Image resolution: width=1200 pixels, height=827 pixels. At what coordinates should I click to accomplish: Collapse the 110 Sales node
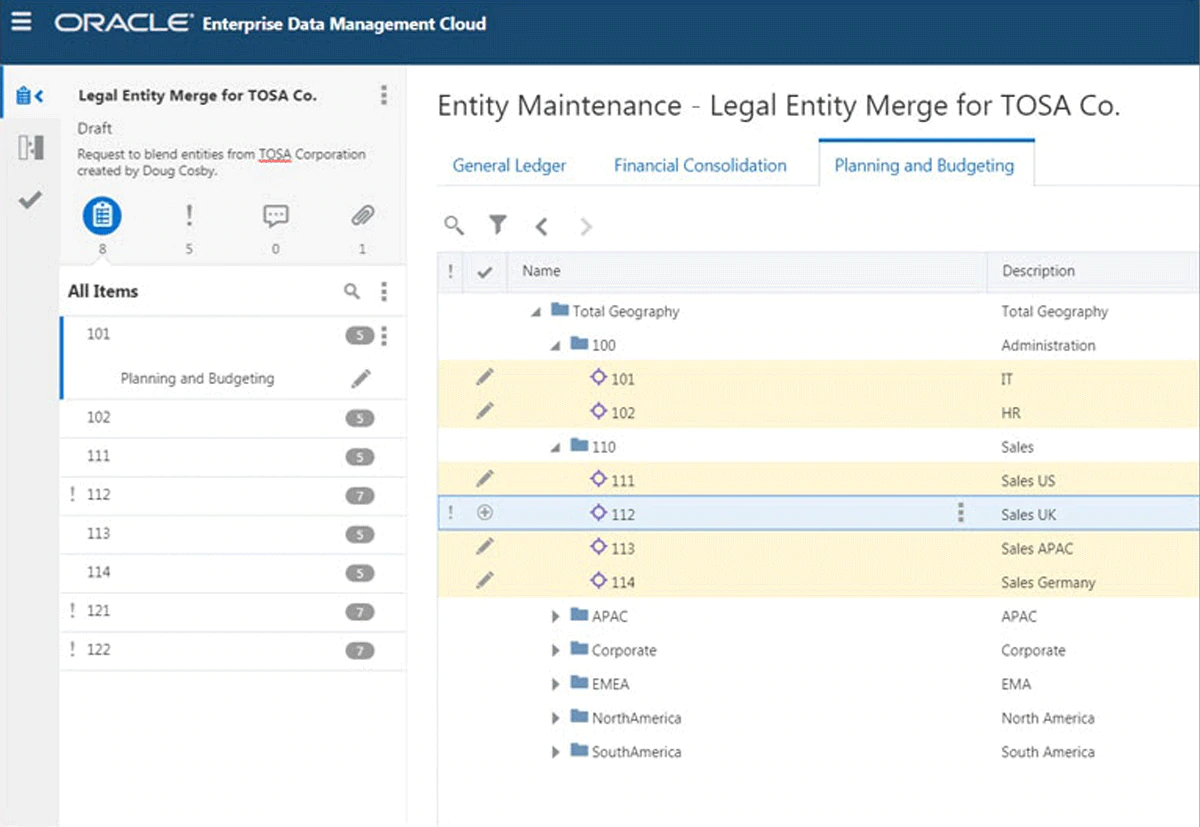tap(556, 448)
